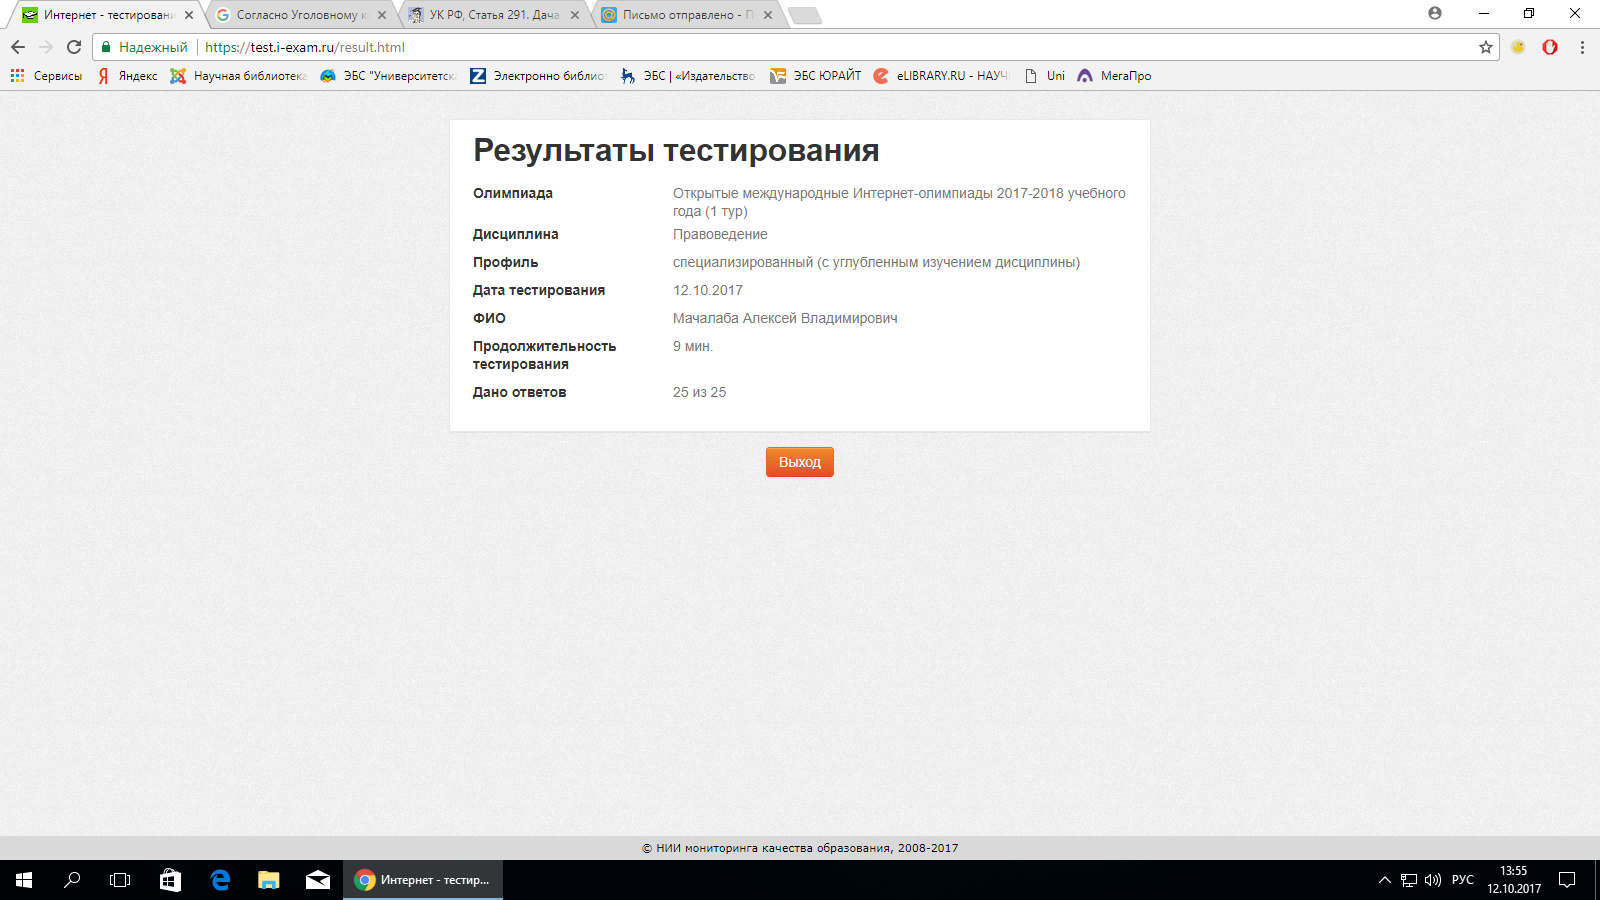The width and height of the screenshot is (1600, 900).
Task: Go back using the browser back arrow
Action: [18, 47]
